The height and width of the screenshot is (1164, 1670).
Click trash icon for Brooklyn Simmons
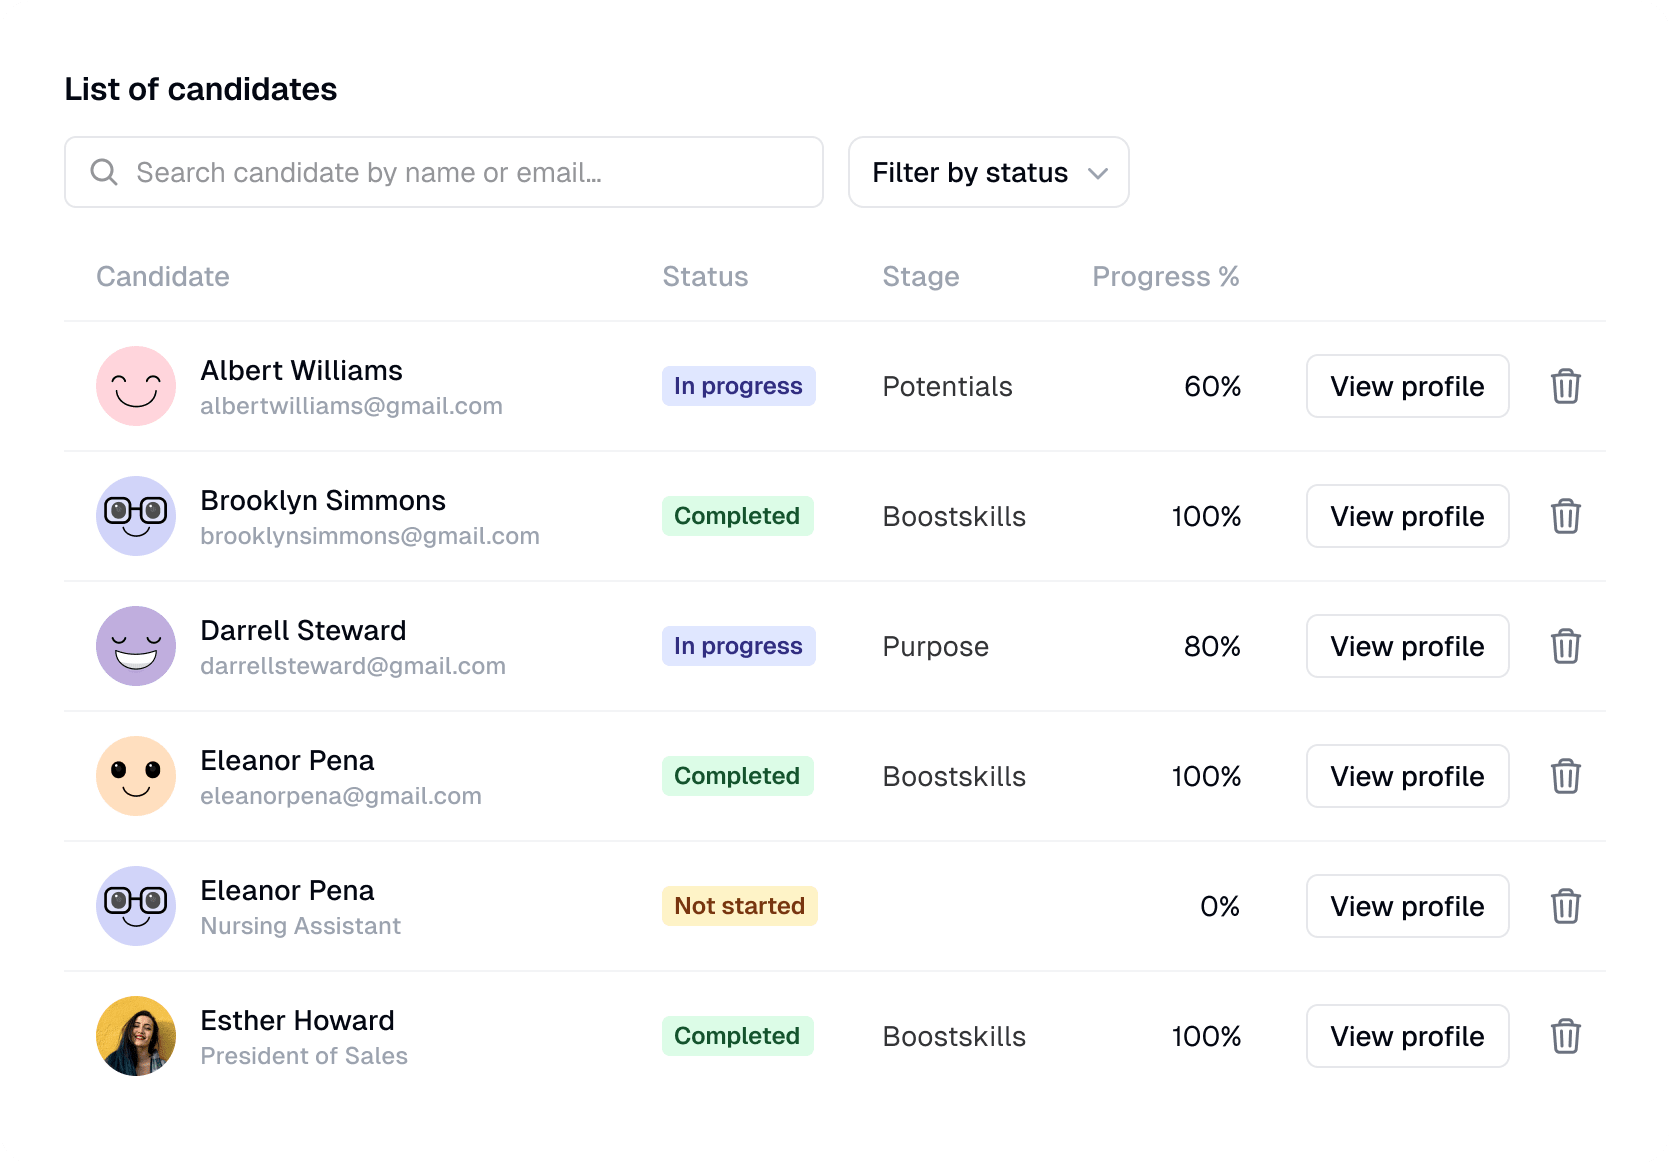click(1565, 516)
